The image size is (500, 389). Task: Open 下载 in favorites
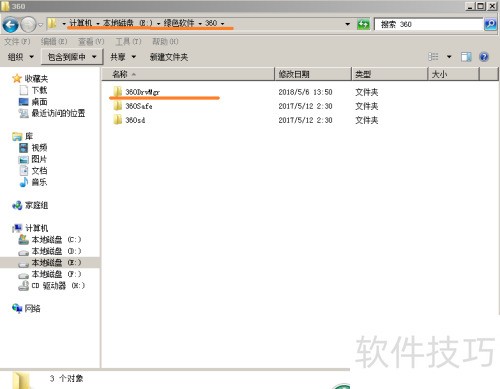39,90
